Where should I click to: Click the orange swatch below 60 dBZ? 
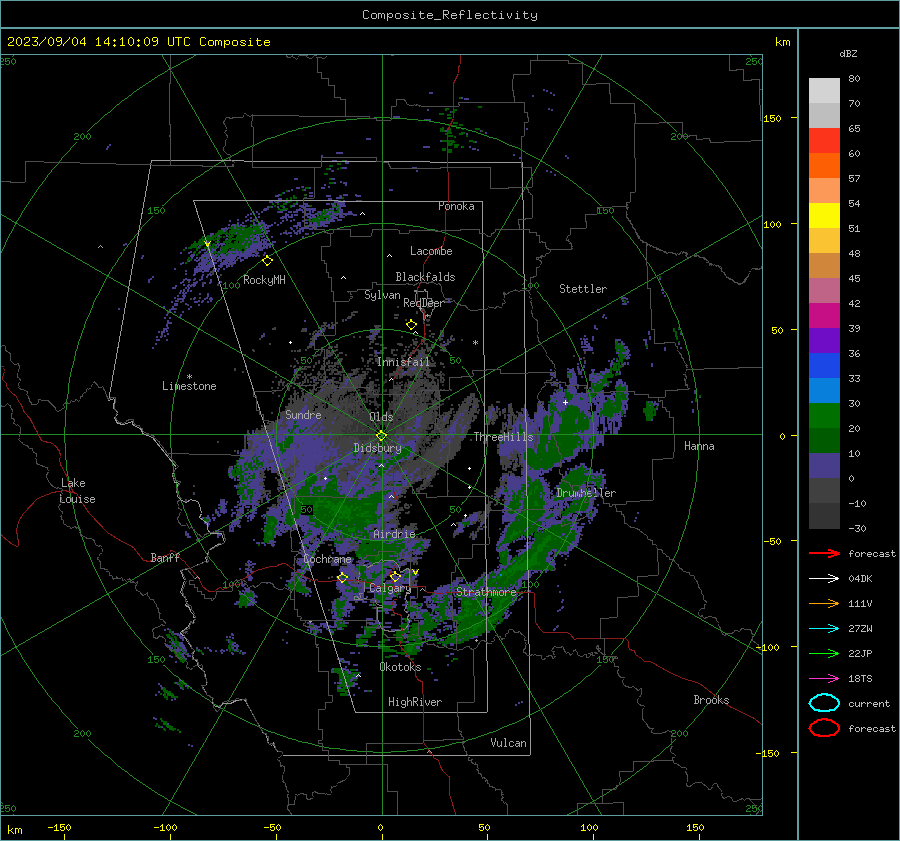824,165
